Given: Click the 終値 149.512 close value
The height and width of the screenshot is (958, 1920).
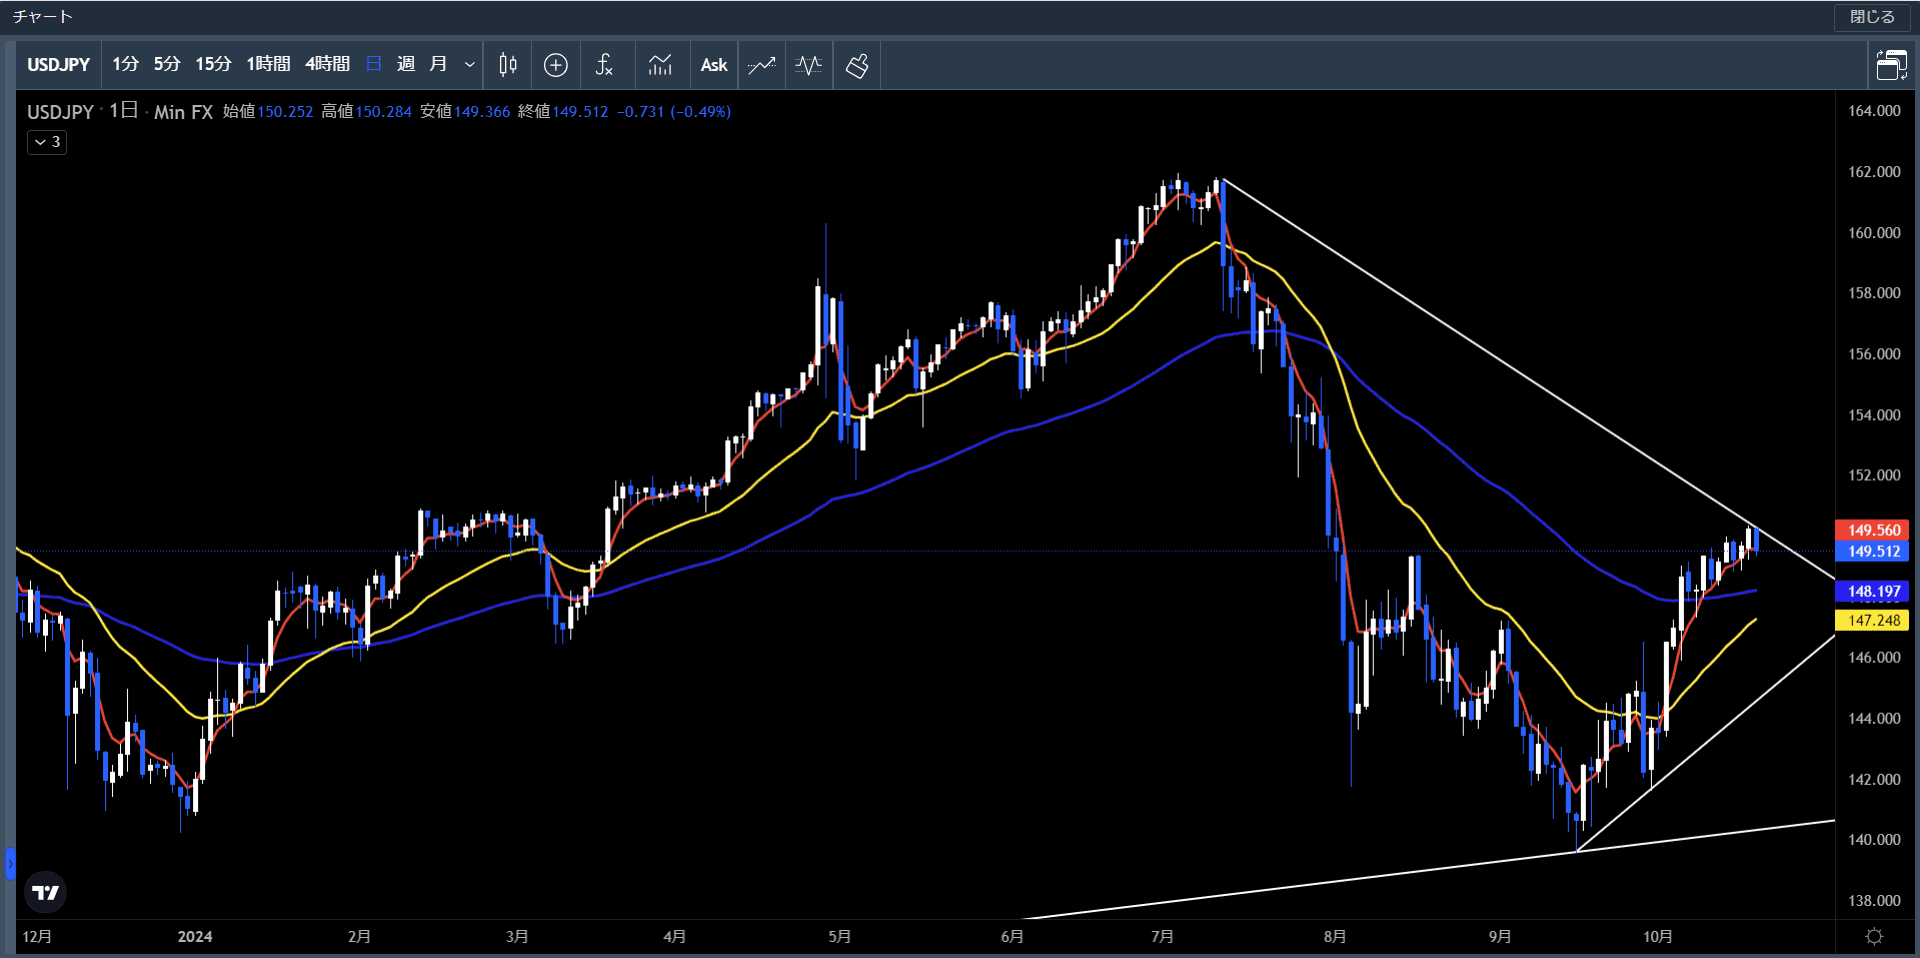Looking at the screenshot, I should tap(563, 112).
